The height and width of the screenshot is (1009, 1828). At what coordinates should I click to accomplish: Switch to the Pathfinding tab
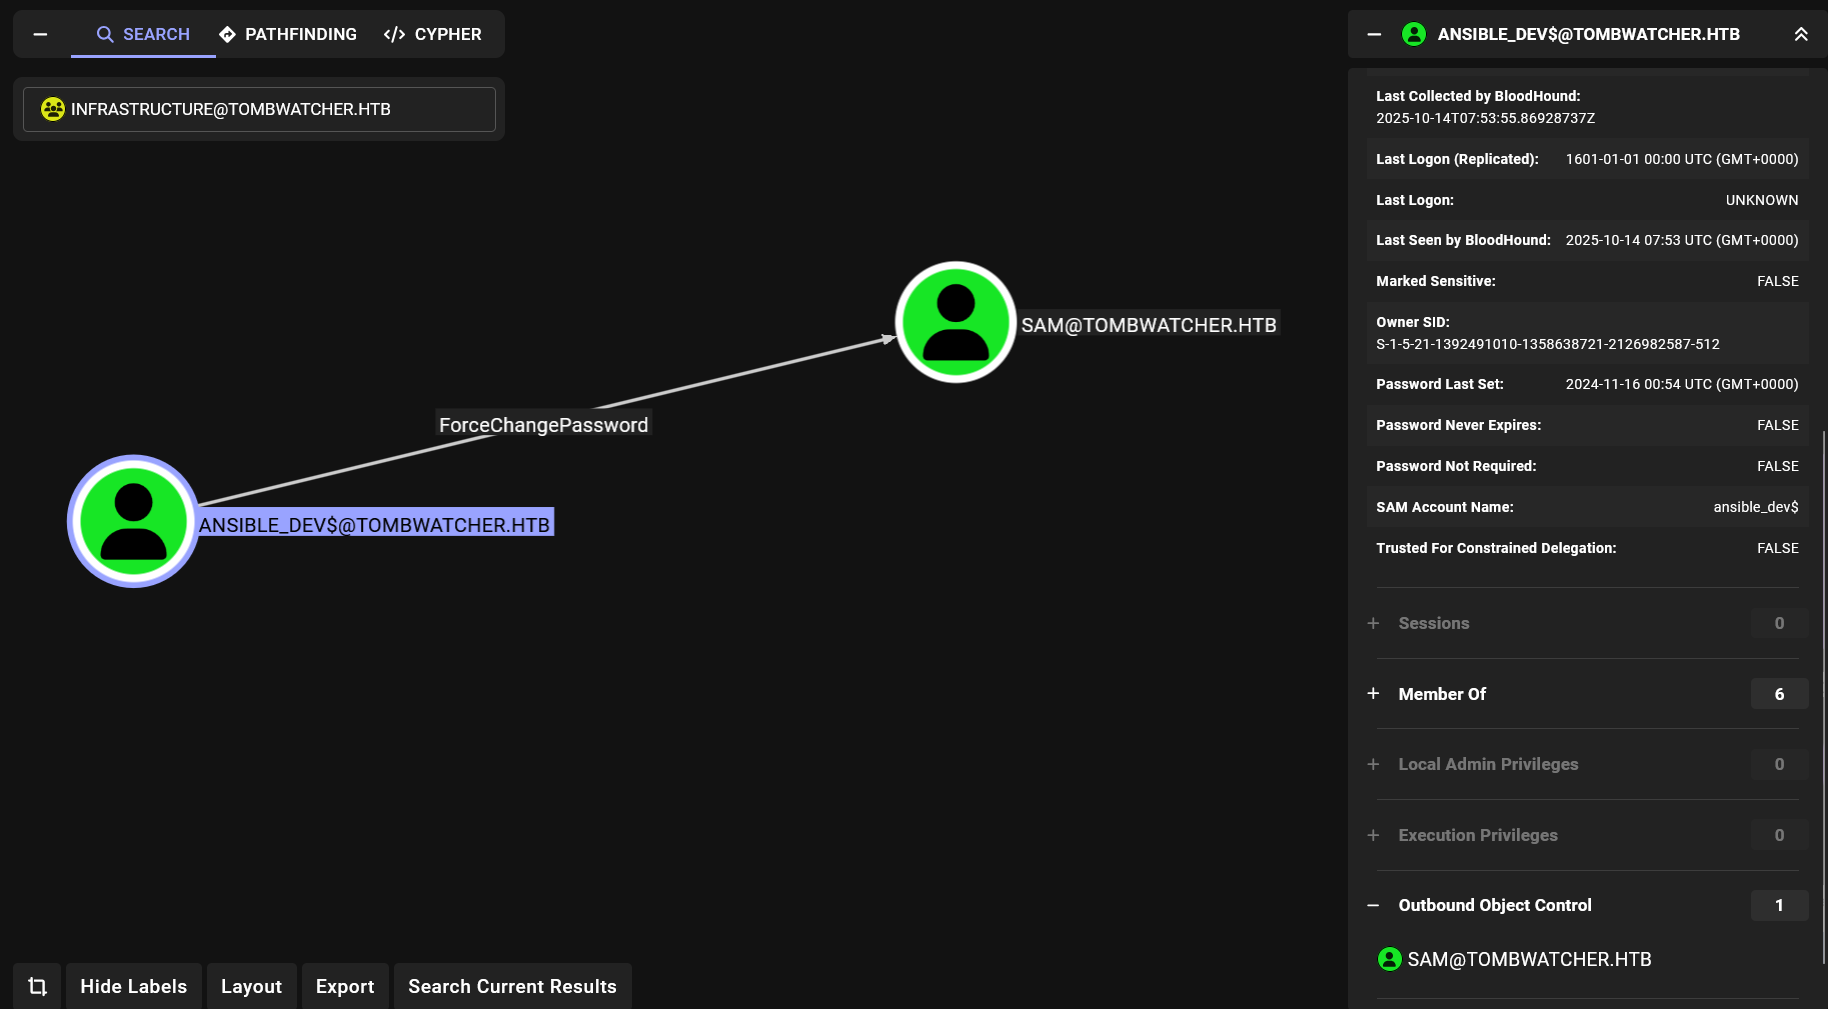tap(288, 34)
